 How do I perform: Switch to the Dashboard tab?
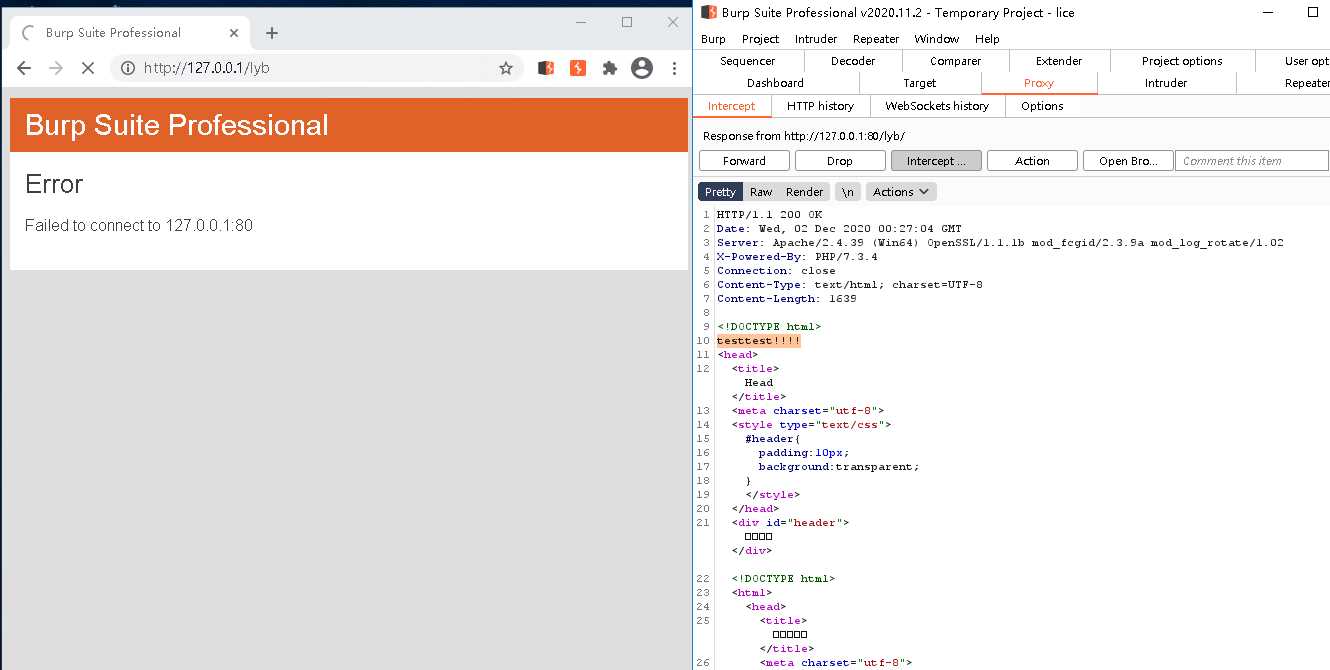(x=775, y=83)
